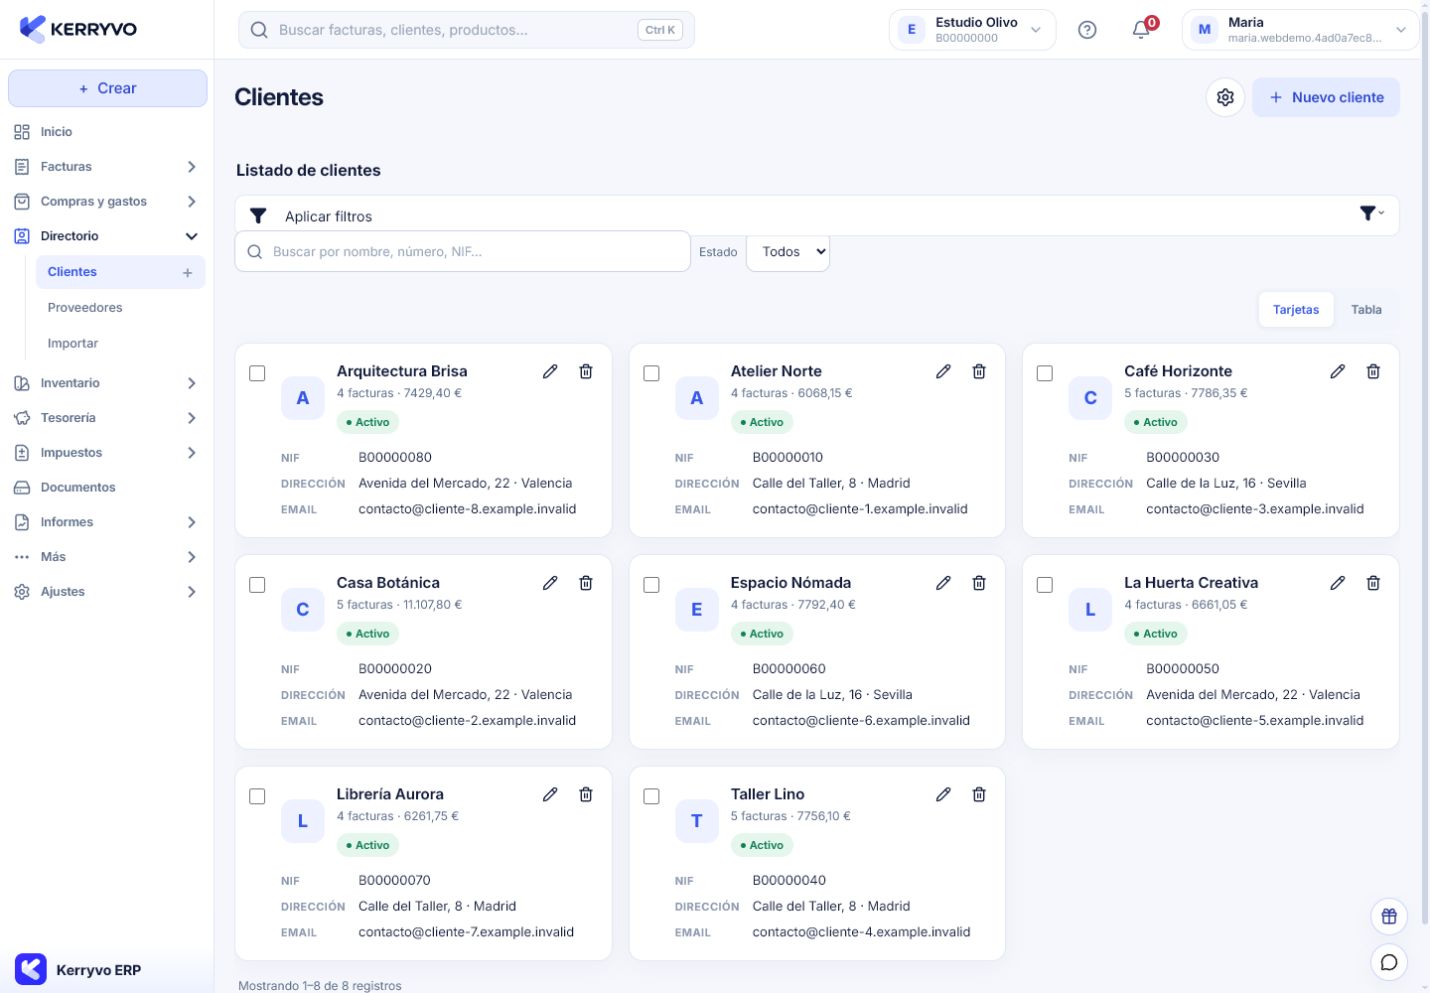Open the gift icon button
Screen dimensions: 1430x993
tap(1389, 916)
